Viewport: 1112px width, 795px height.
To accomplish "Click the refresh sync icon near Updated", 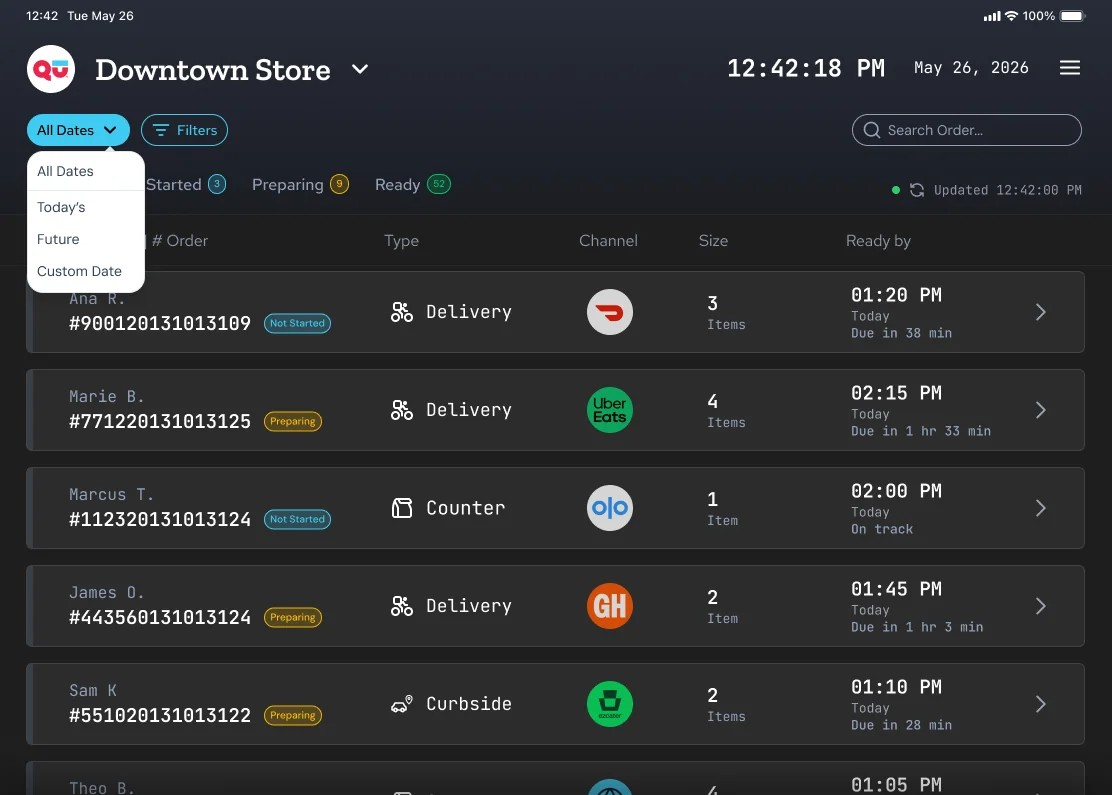I will click(x=916, y=190).
